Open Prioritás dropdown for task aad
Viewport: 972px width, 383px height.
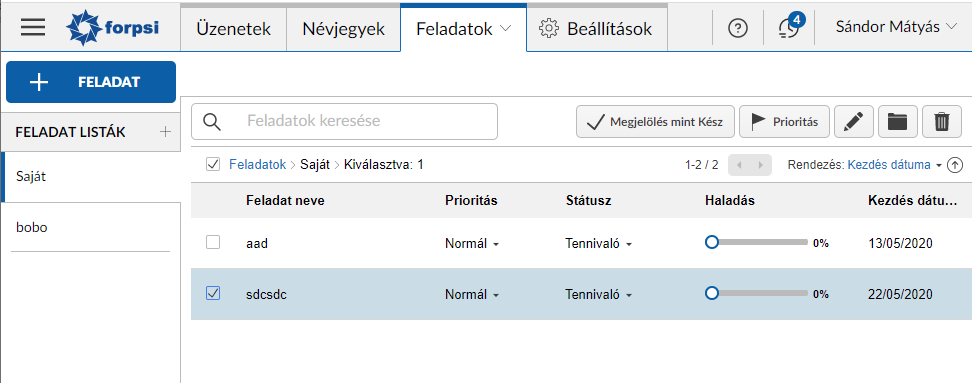tap(472, 244)
